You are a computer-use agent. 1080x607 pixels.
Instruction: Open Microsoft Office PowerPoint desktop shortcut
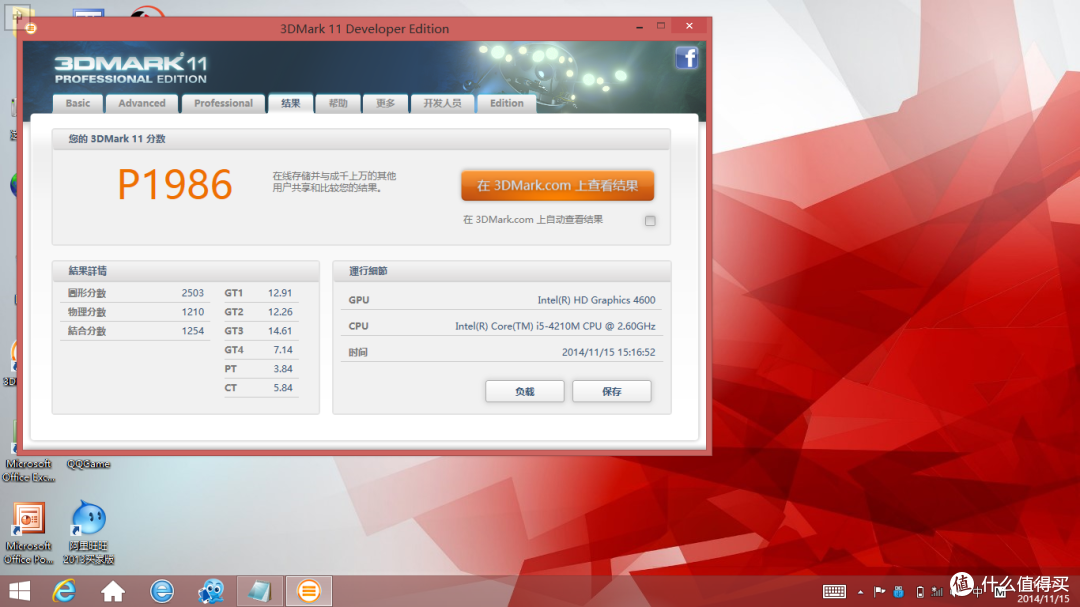[x=28, y=534]
